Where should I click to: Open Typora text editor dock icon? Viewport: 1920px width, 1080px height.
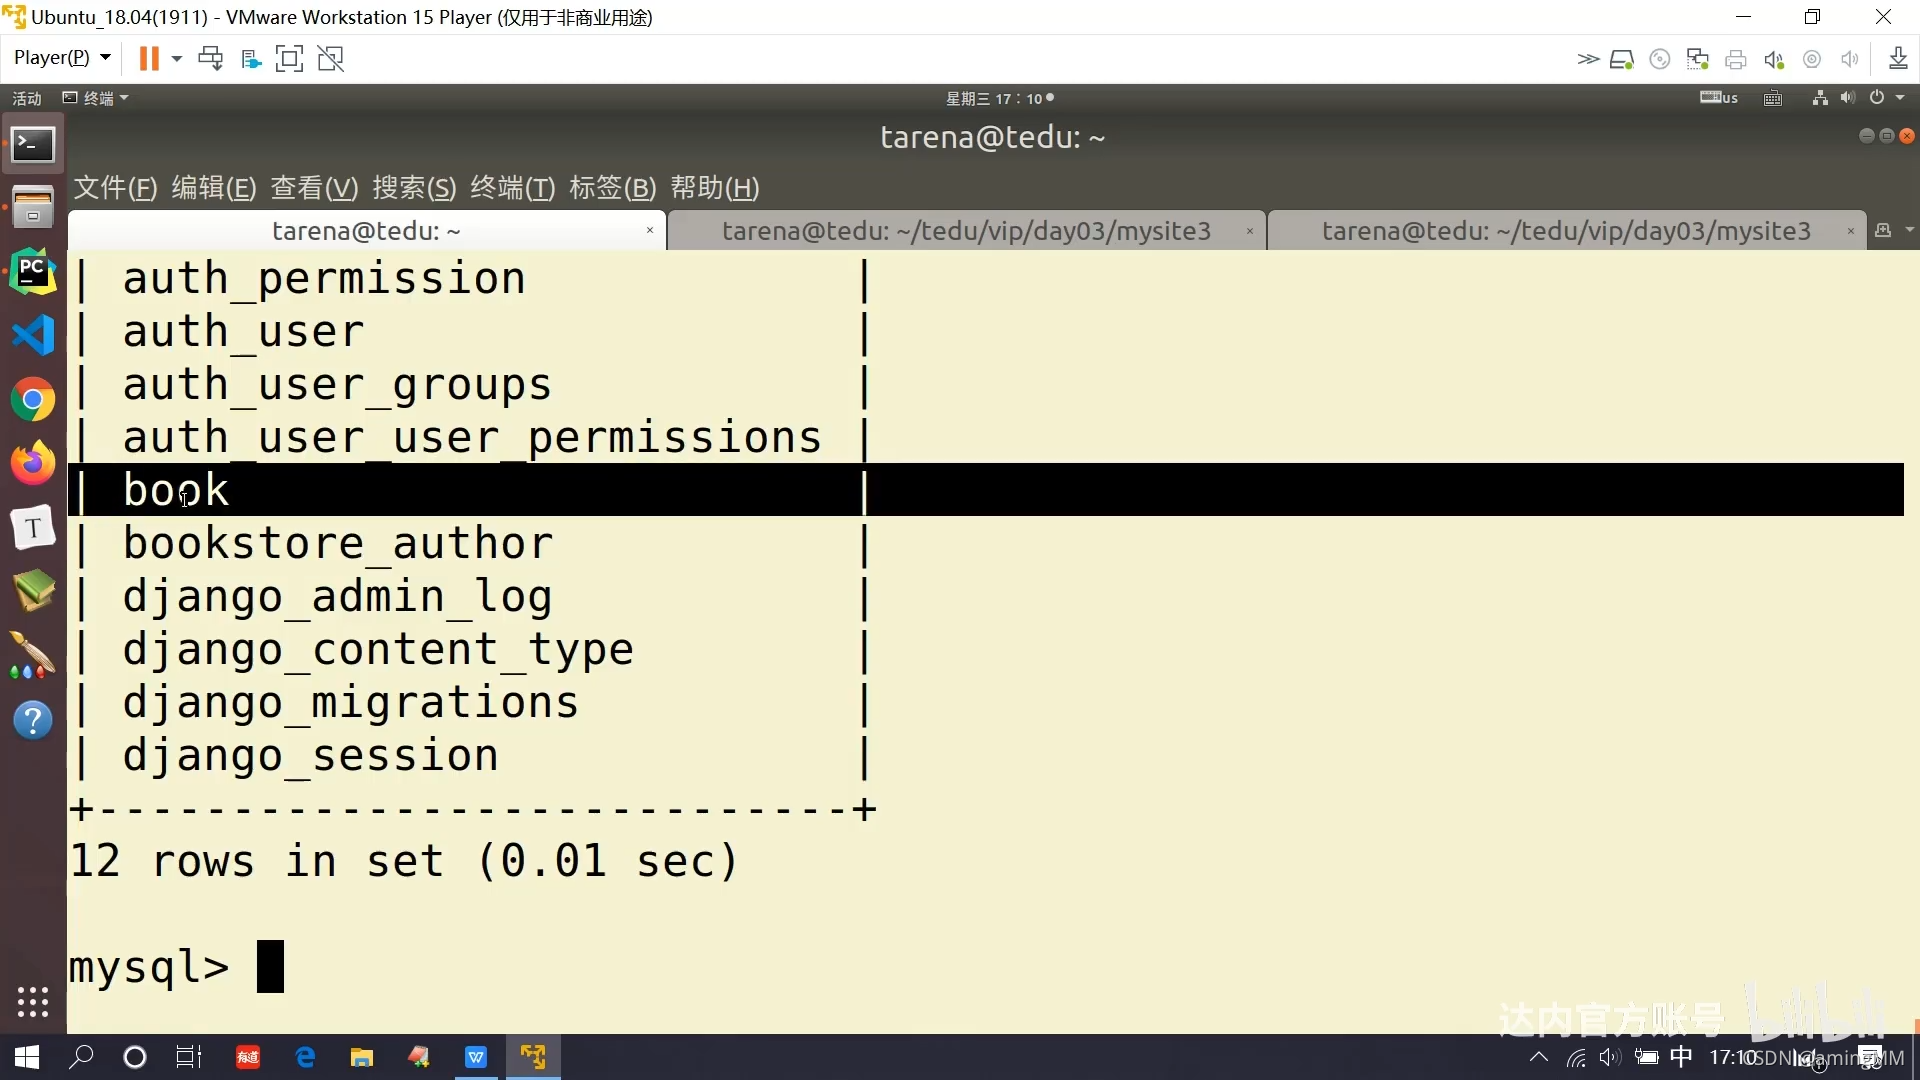33,527
